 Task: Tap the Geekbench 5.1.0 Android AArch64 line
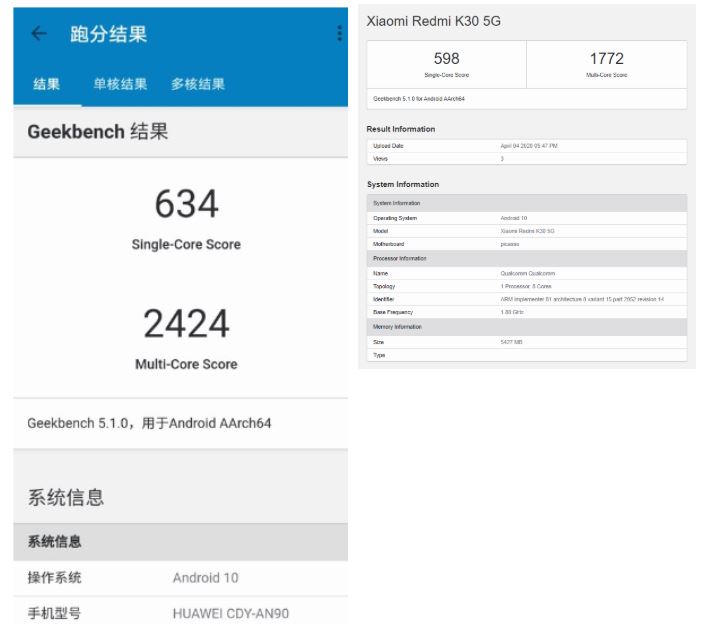[149, 423]
